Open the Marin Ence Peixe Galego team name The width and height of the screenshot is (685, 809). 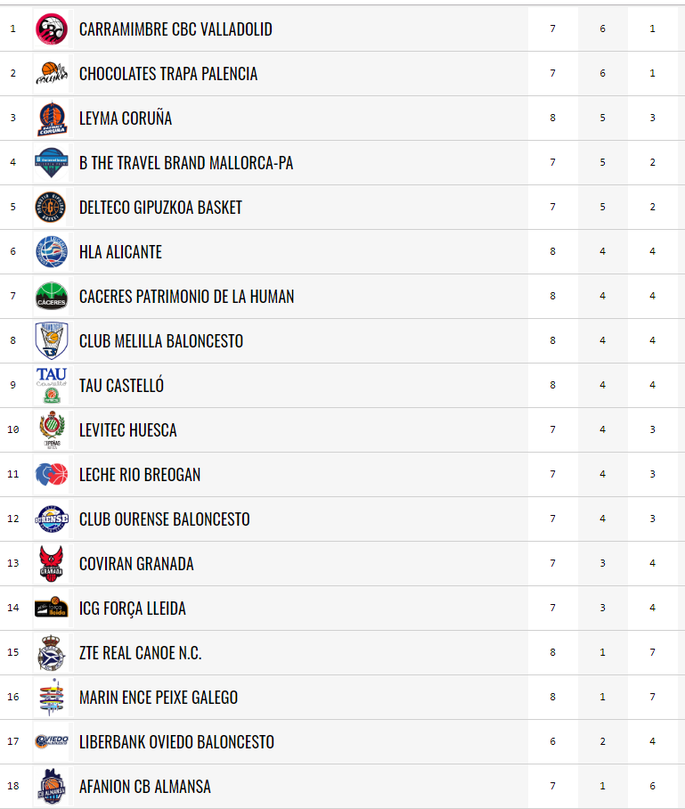point(158,698)
